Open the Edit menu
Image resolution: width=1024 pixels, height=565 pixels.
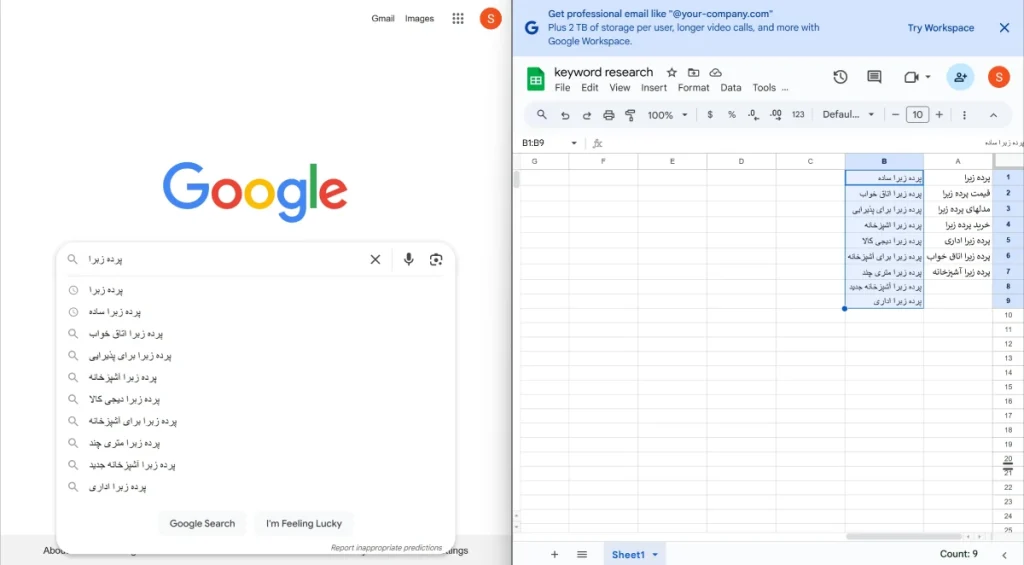590,88
